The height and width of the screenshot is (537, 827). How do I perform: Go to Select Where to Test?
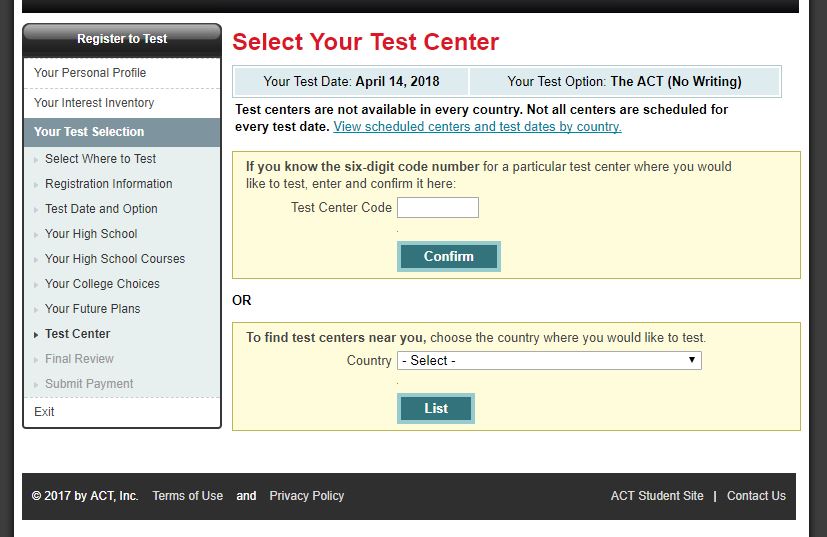coord(100,159)
